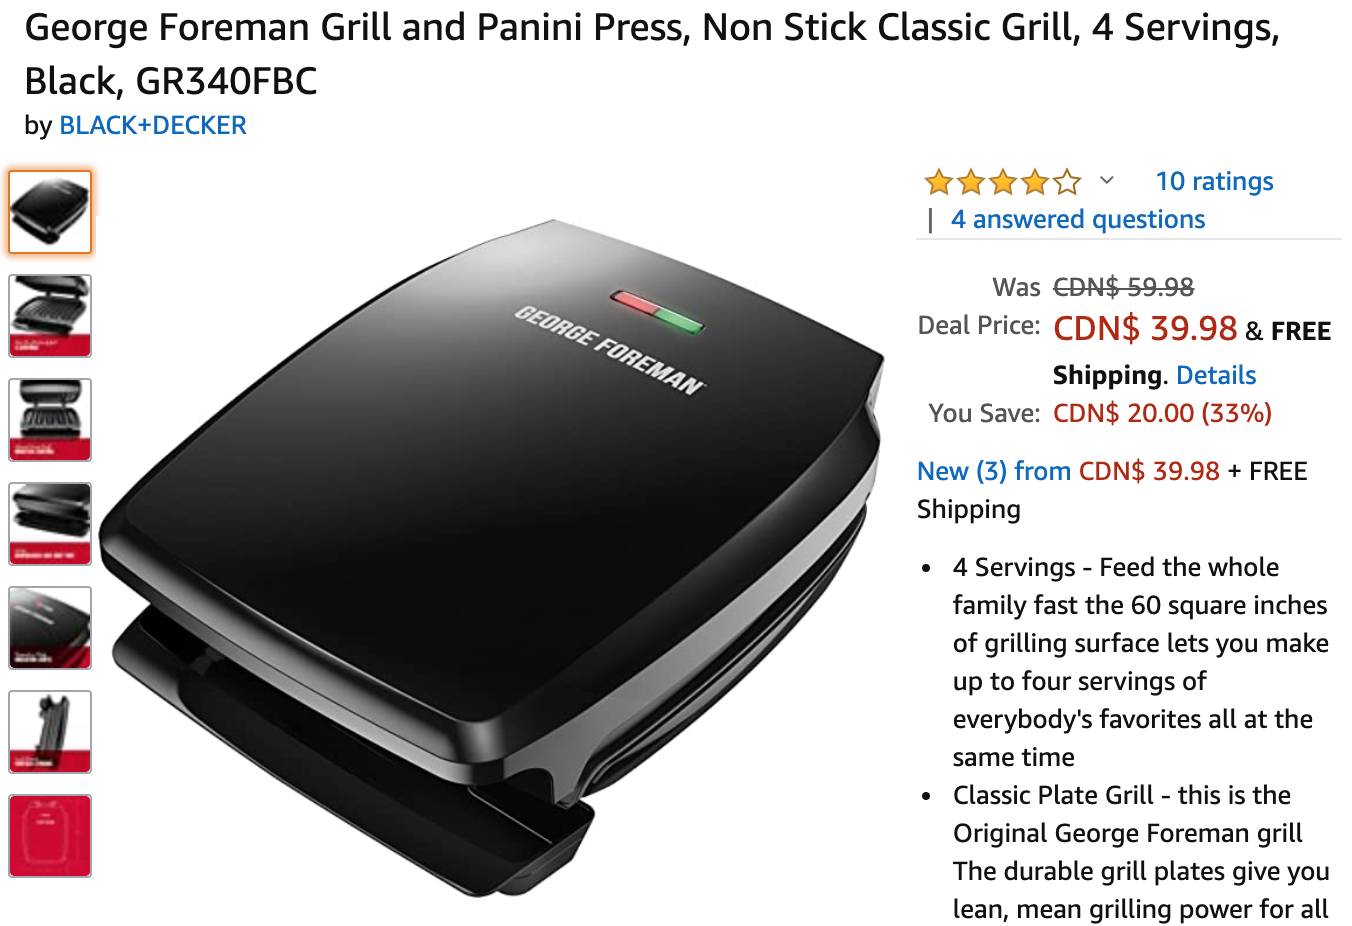Open the BLACK+DECKER brand link
1352x926 pixels.
153,125
